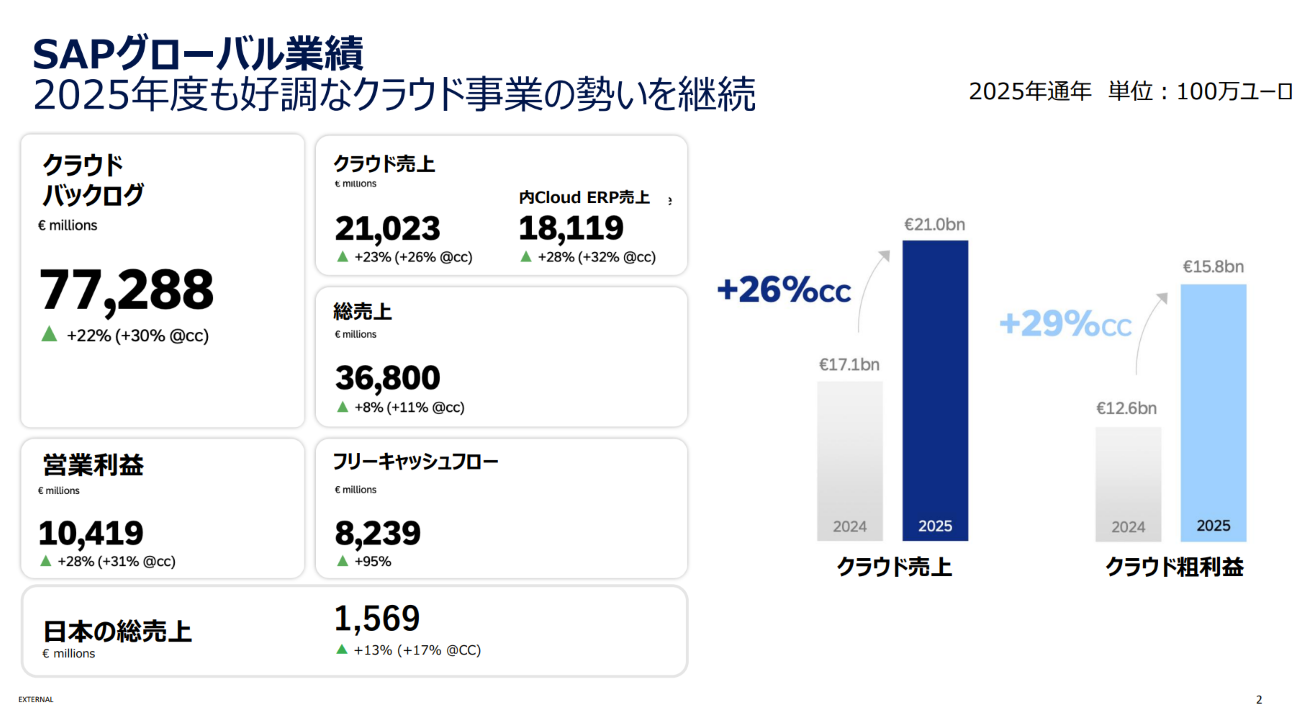
Task: Click the green triangle beside +28% (+31% @cc)
Action: [x=45, y=561]
